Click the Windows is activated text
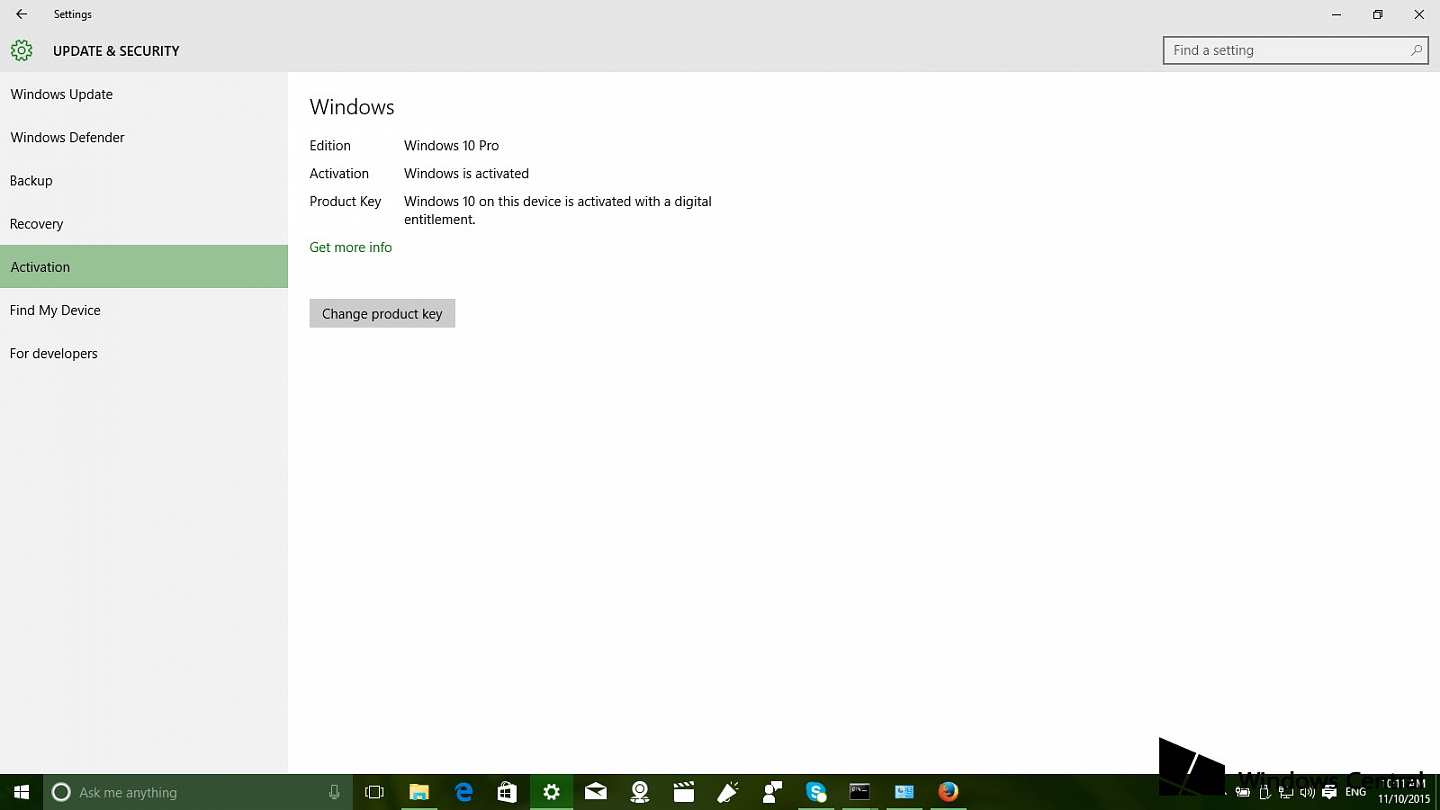 466,173
